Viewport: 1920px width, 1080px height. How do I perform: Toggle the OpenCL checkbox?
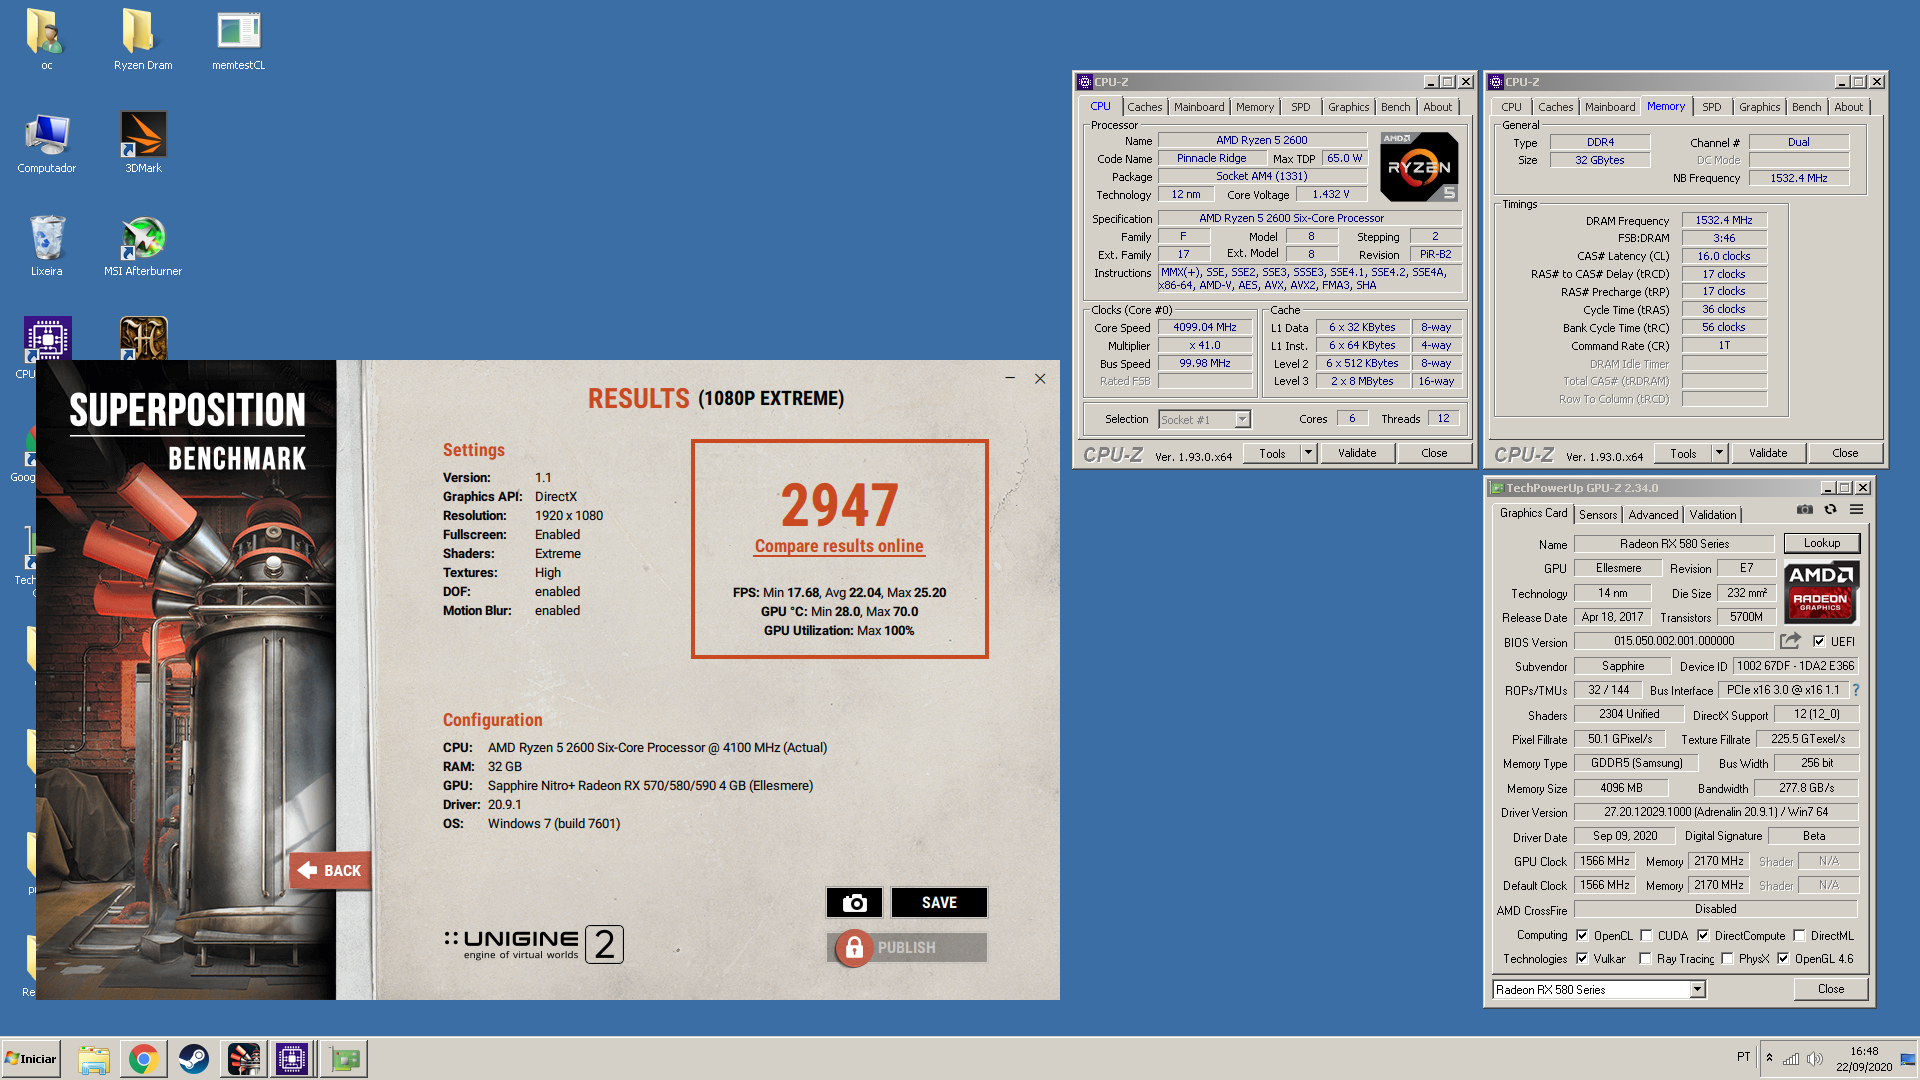click(x=1582, y=936)
